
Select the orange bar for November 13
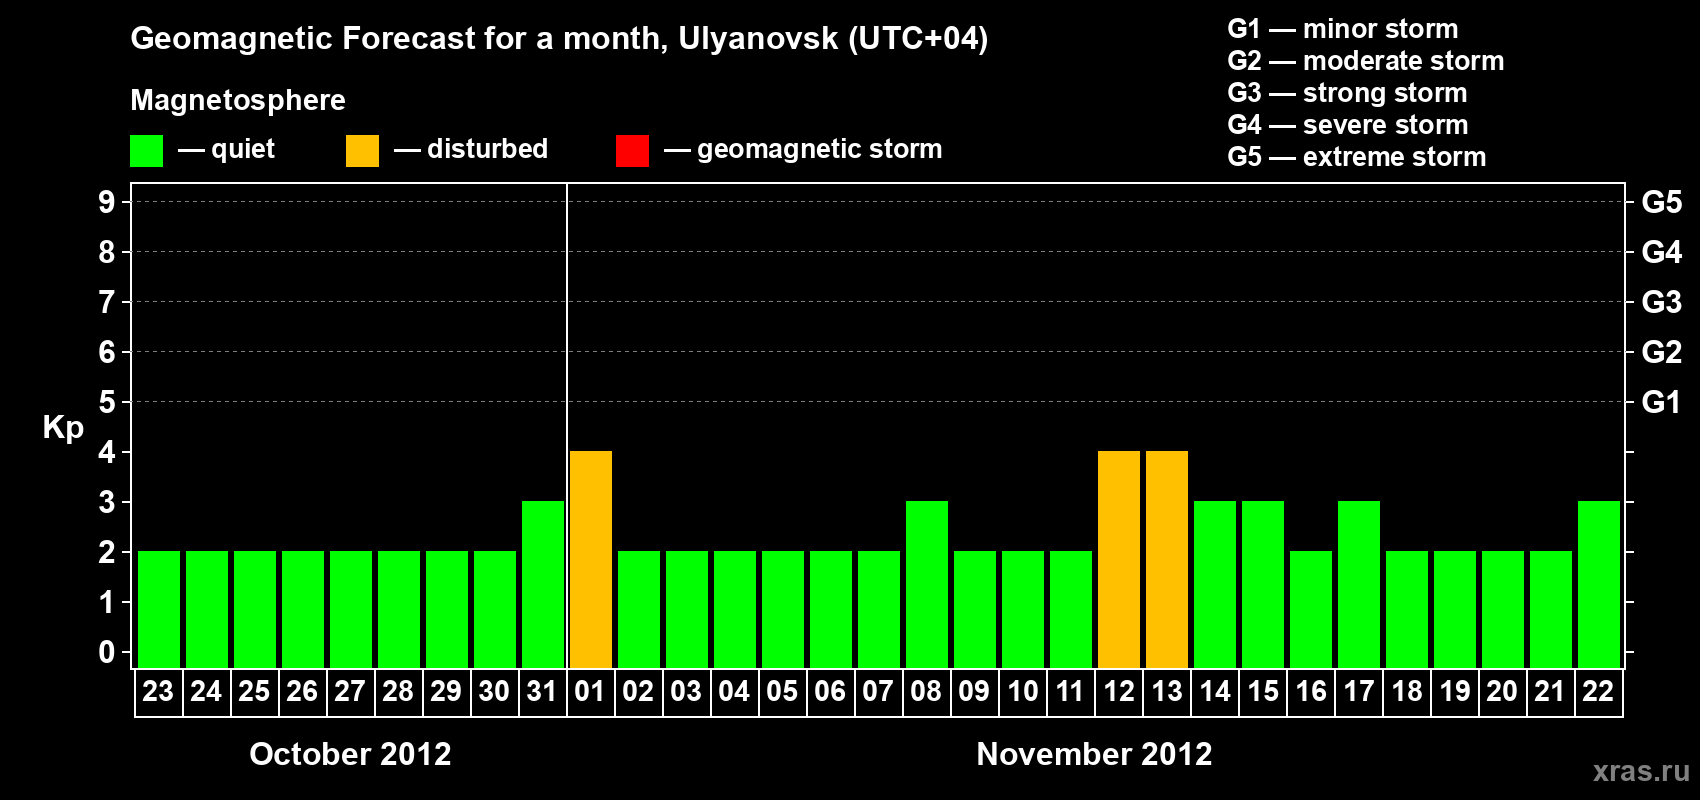tap(1167, 559)
